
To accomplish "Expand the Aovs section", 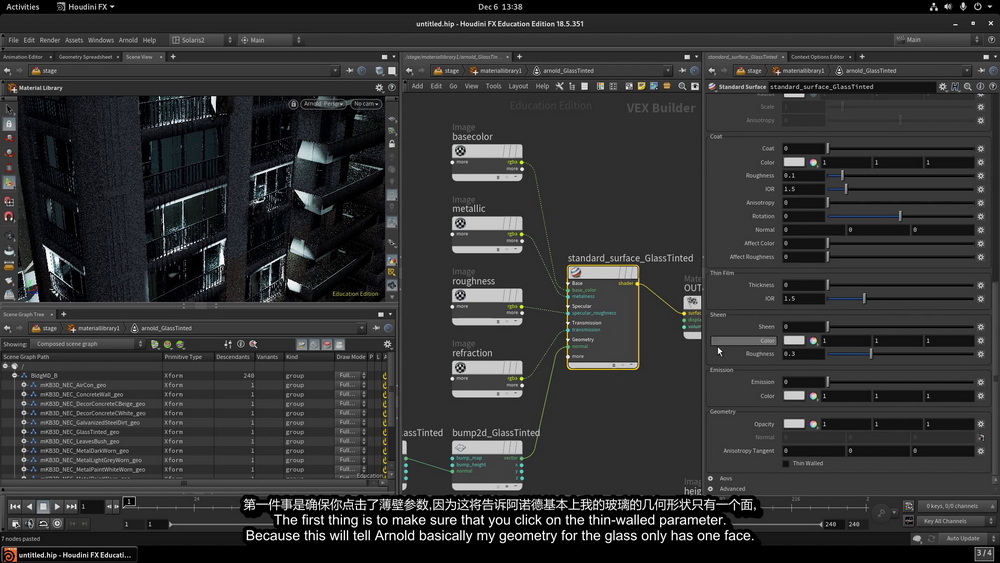I will point(710,478).
